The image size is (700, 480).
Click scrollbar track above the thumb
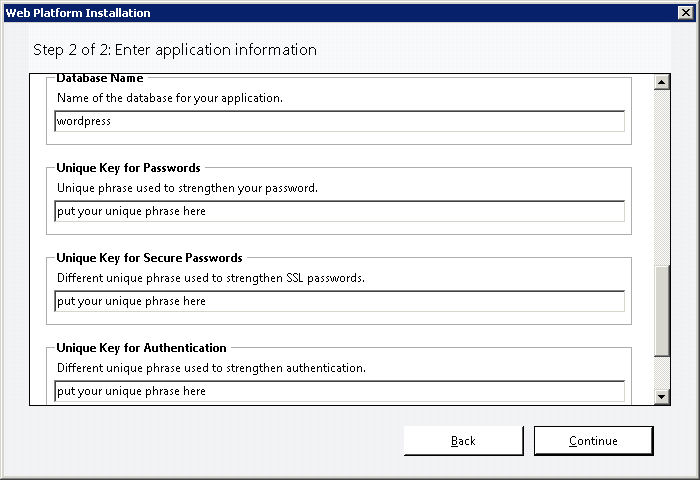click(661, 177)
